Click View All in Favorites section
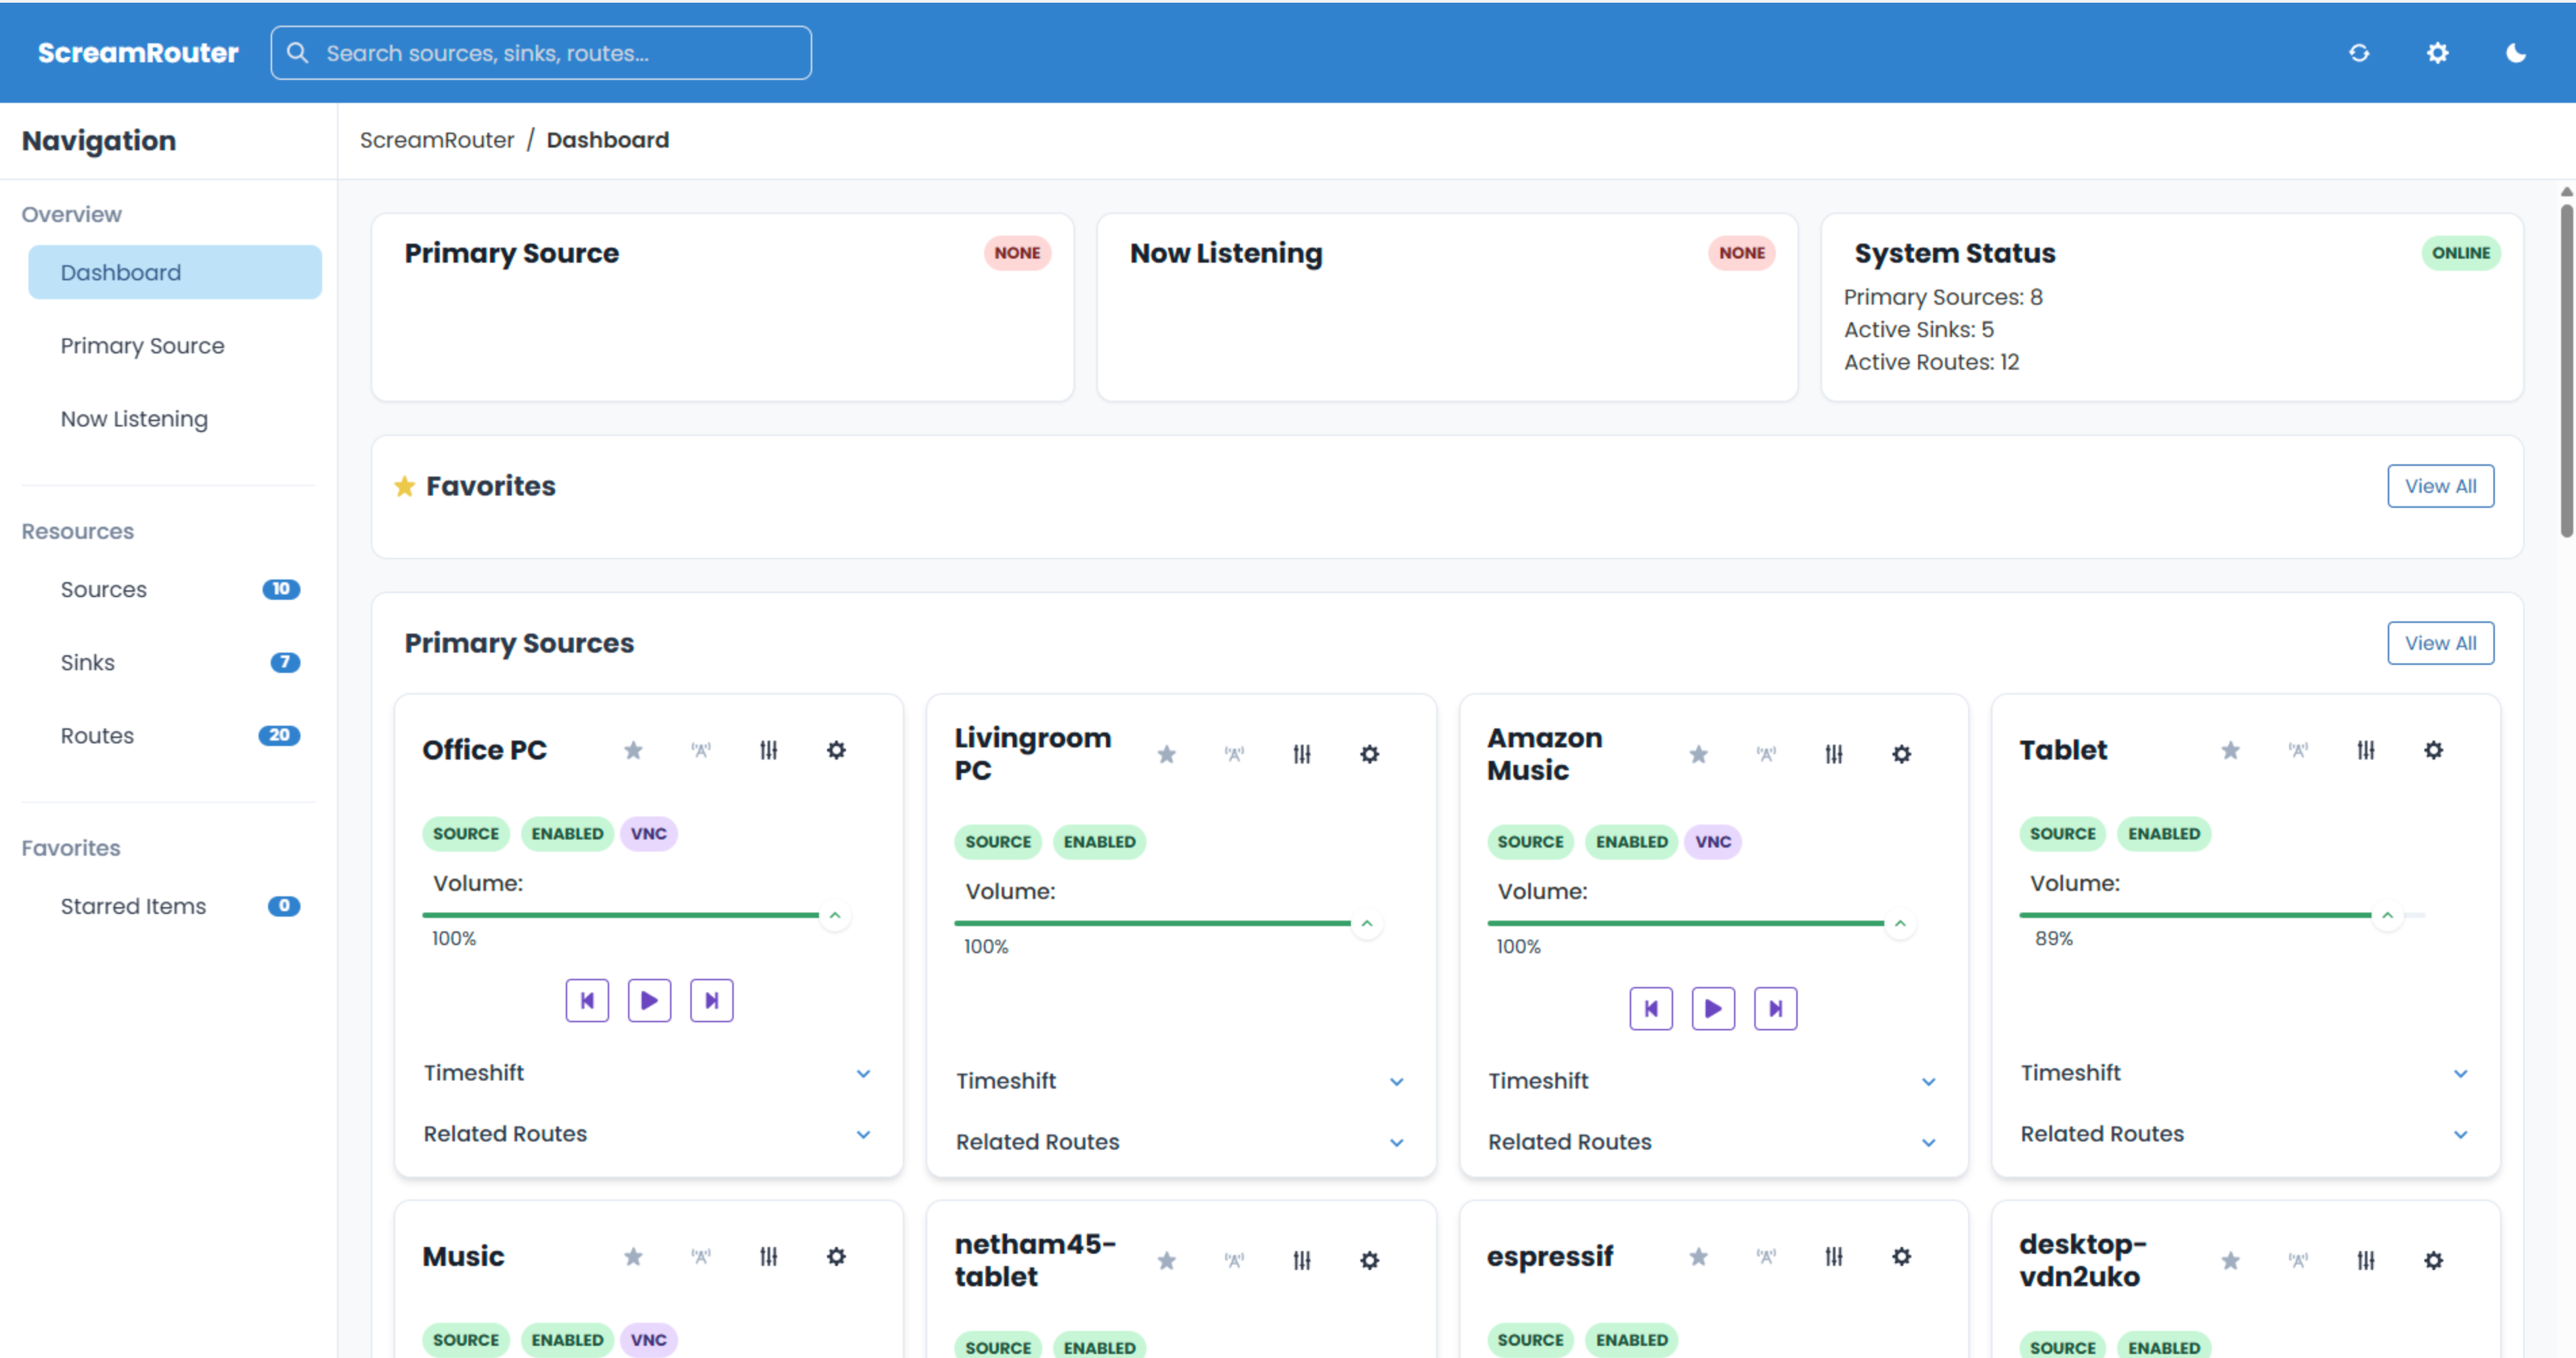This screenshot has width=2576, height=1358. tap(2440, 486)
